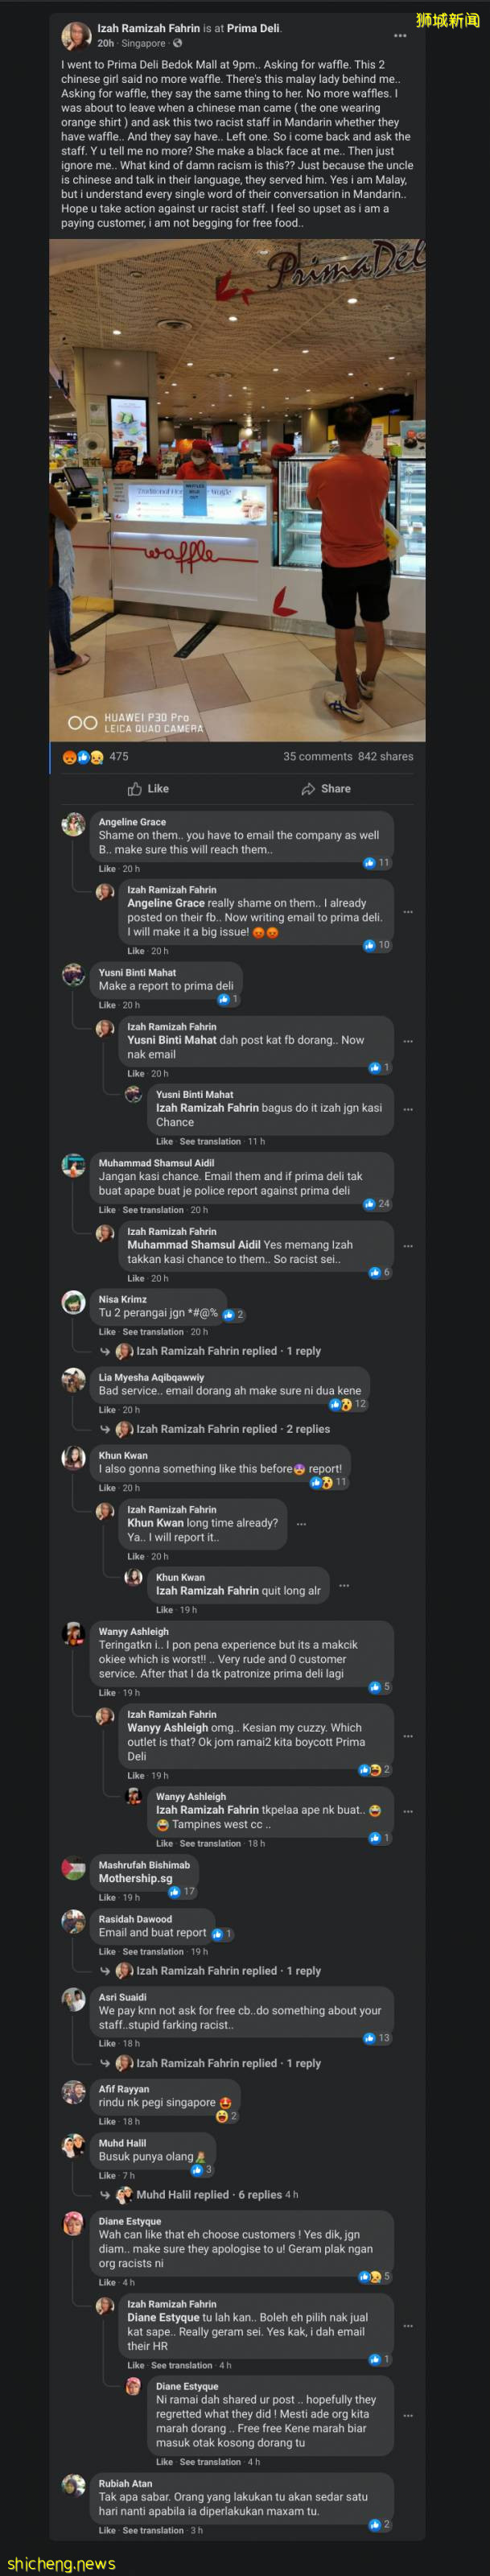Open Angeline Grace's commenter avatar

pyautogui.click(x=73, y=824)
